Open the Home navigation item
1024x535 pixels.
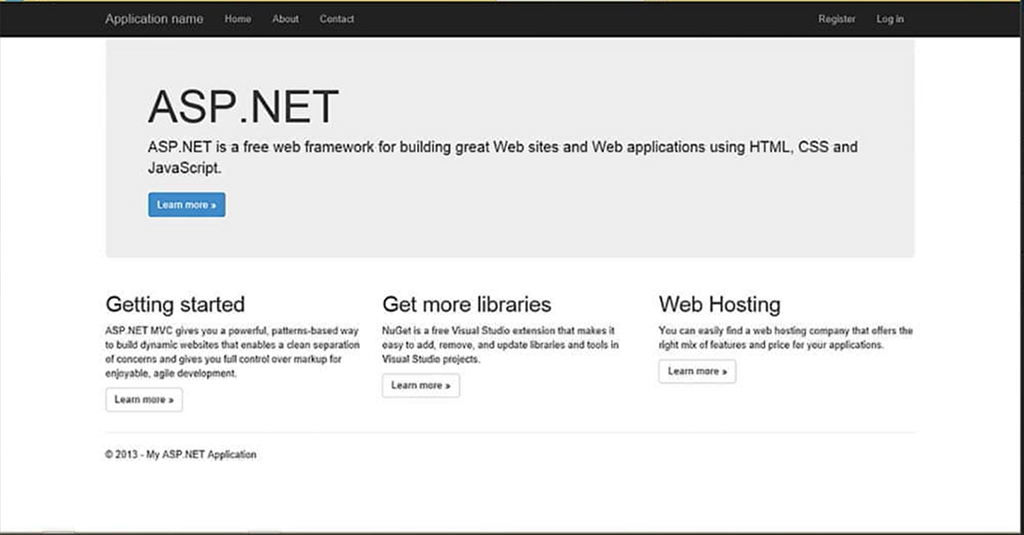pyautogui.click(x=238, y=19)
